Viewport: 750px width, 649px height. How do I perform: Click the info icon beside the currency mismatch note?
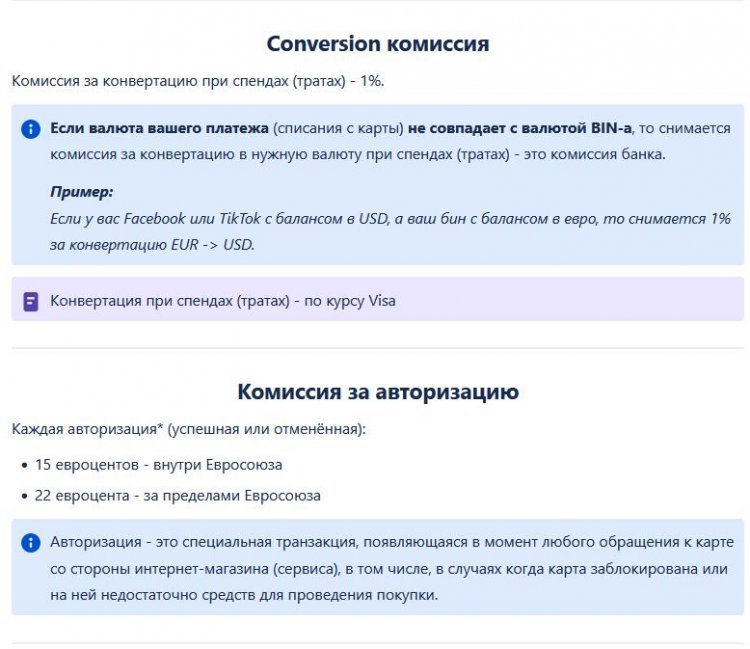31,129
